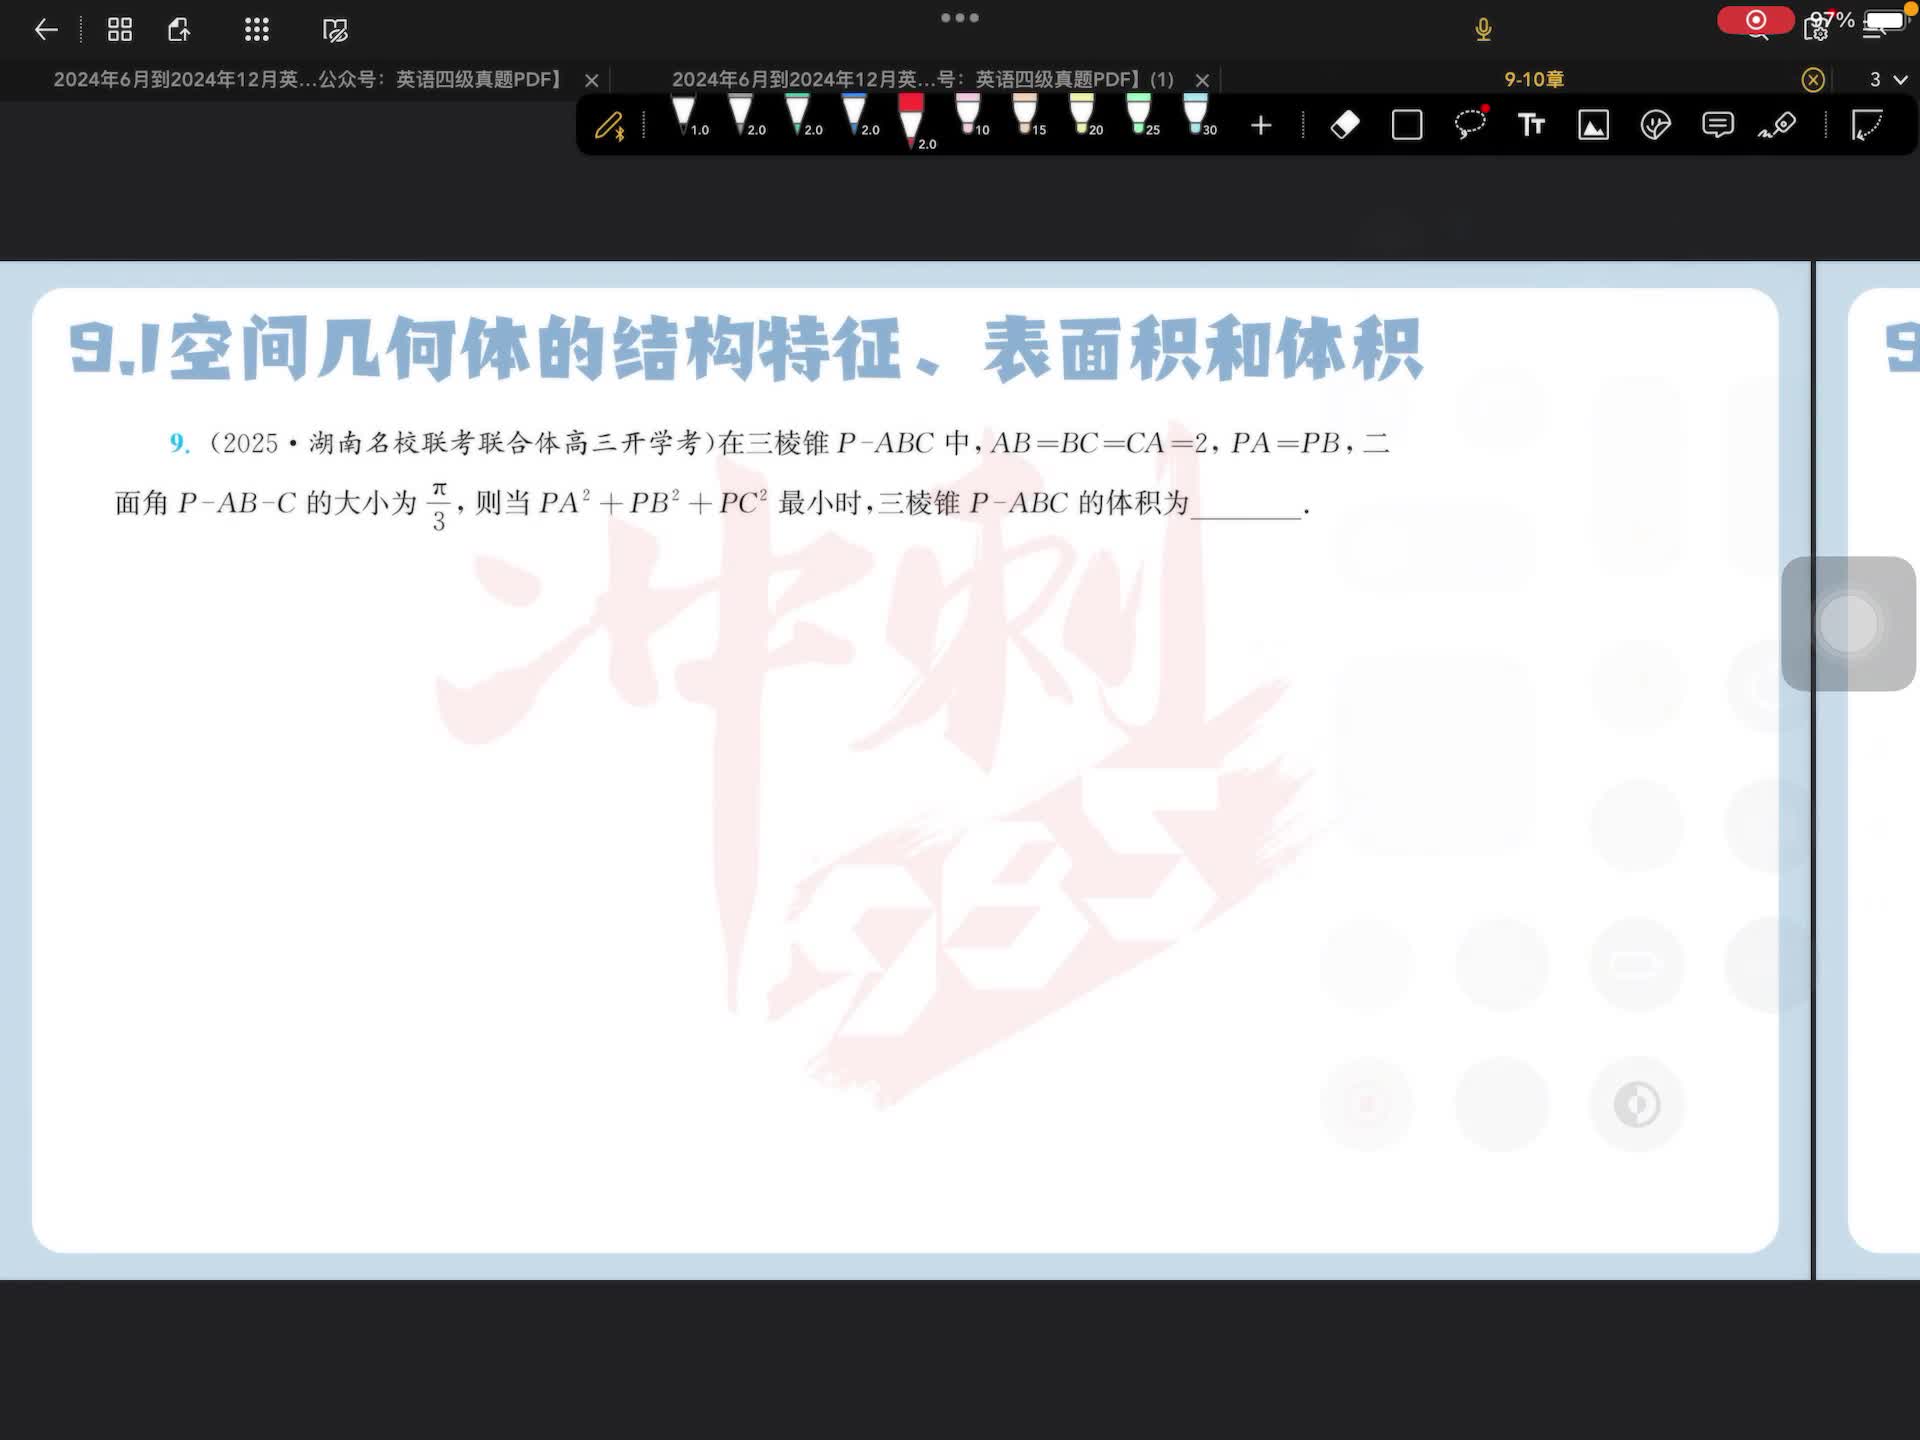Open the sticker tool

(1655, 125)
